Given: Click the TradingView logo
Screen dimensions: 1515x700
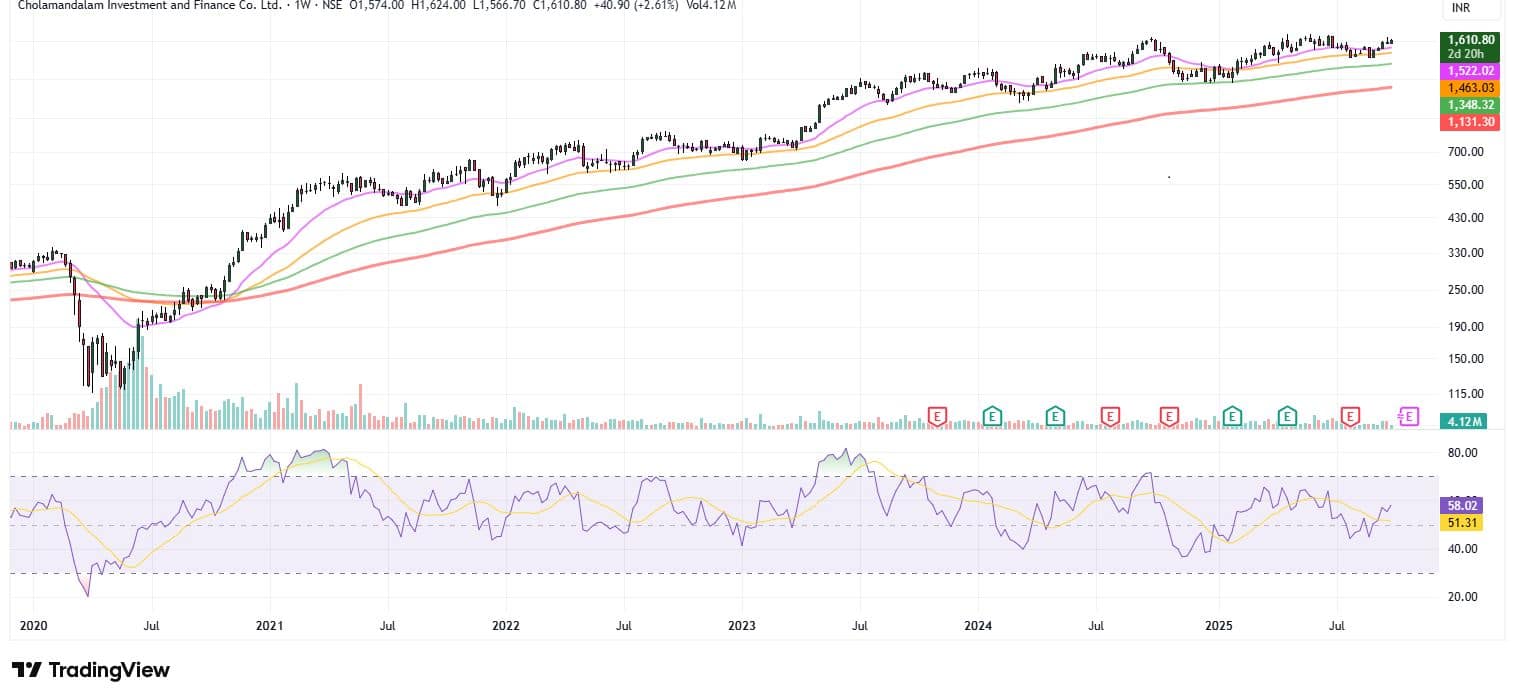Looking at the screenshot, I should tap(91, 670).
